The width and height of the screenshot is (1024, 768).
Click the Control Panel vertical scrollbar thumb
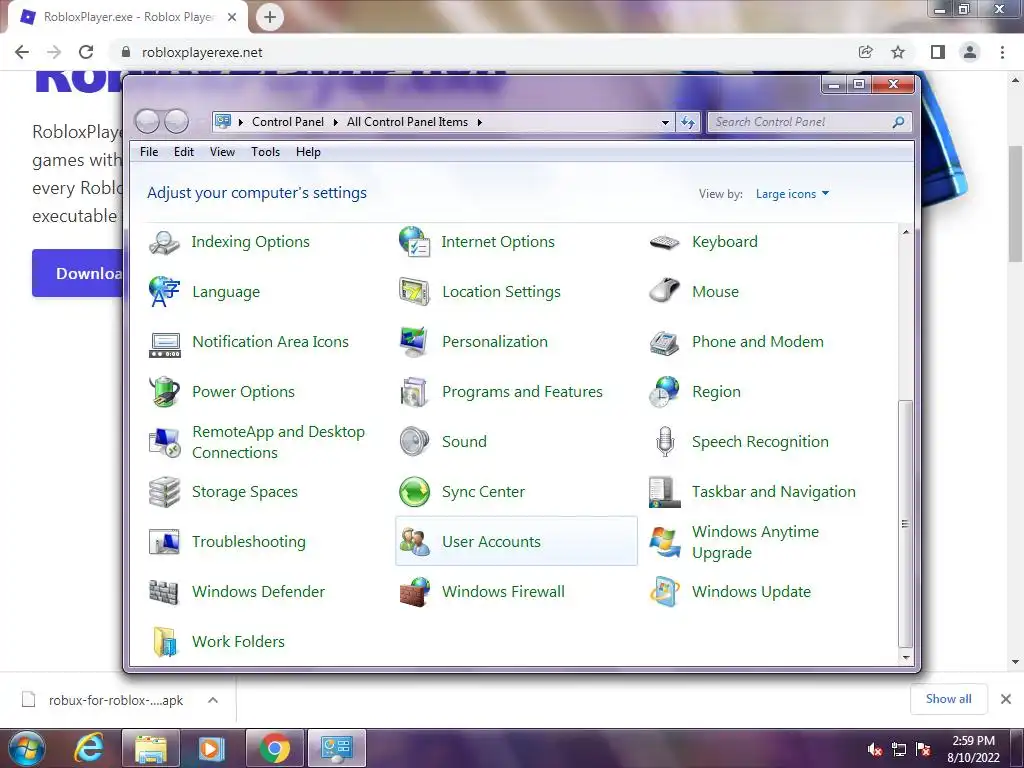(905, 523)
